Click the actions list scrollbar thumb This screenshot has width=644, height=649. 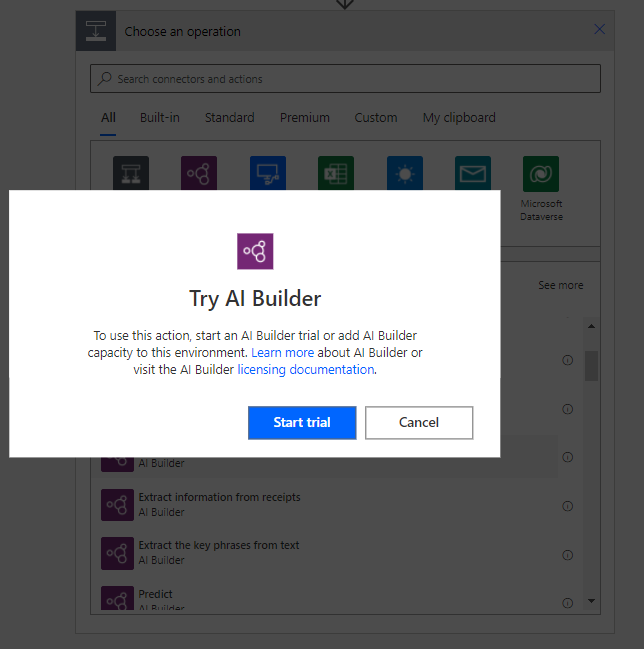point(591,366)
